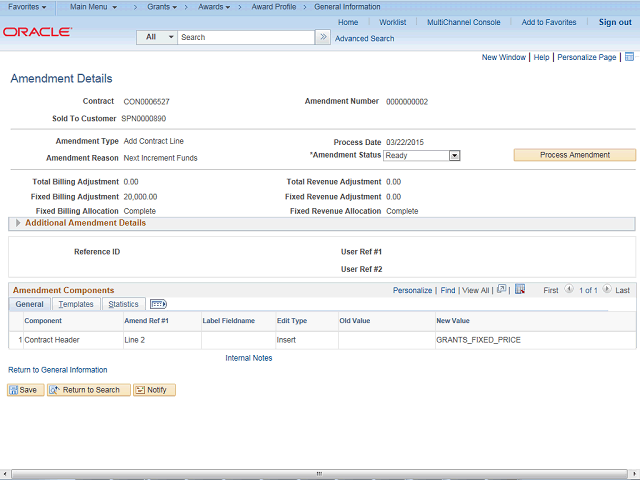640x480 pixels.
Task: Open the Main Menu dropdown
Action: click(x=93, y=7)
